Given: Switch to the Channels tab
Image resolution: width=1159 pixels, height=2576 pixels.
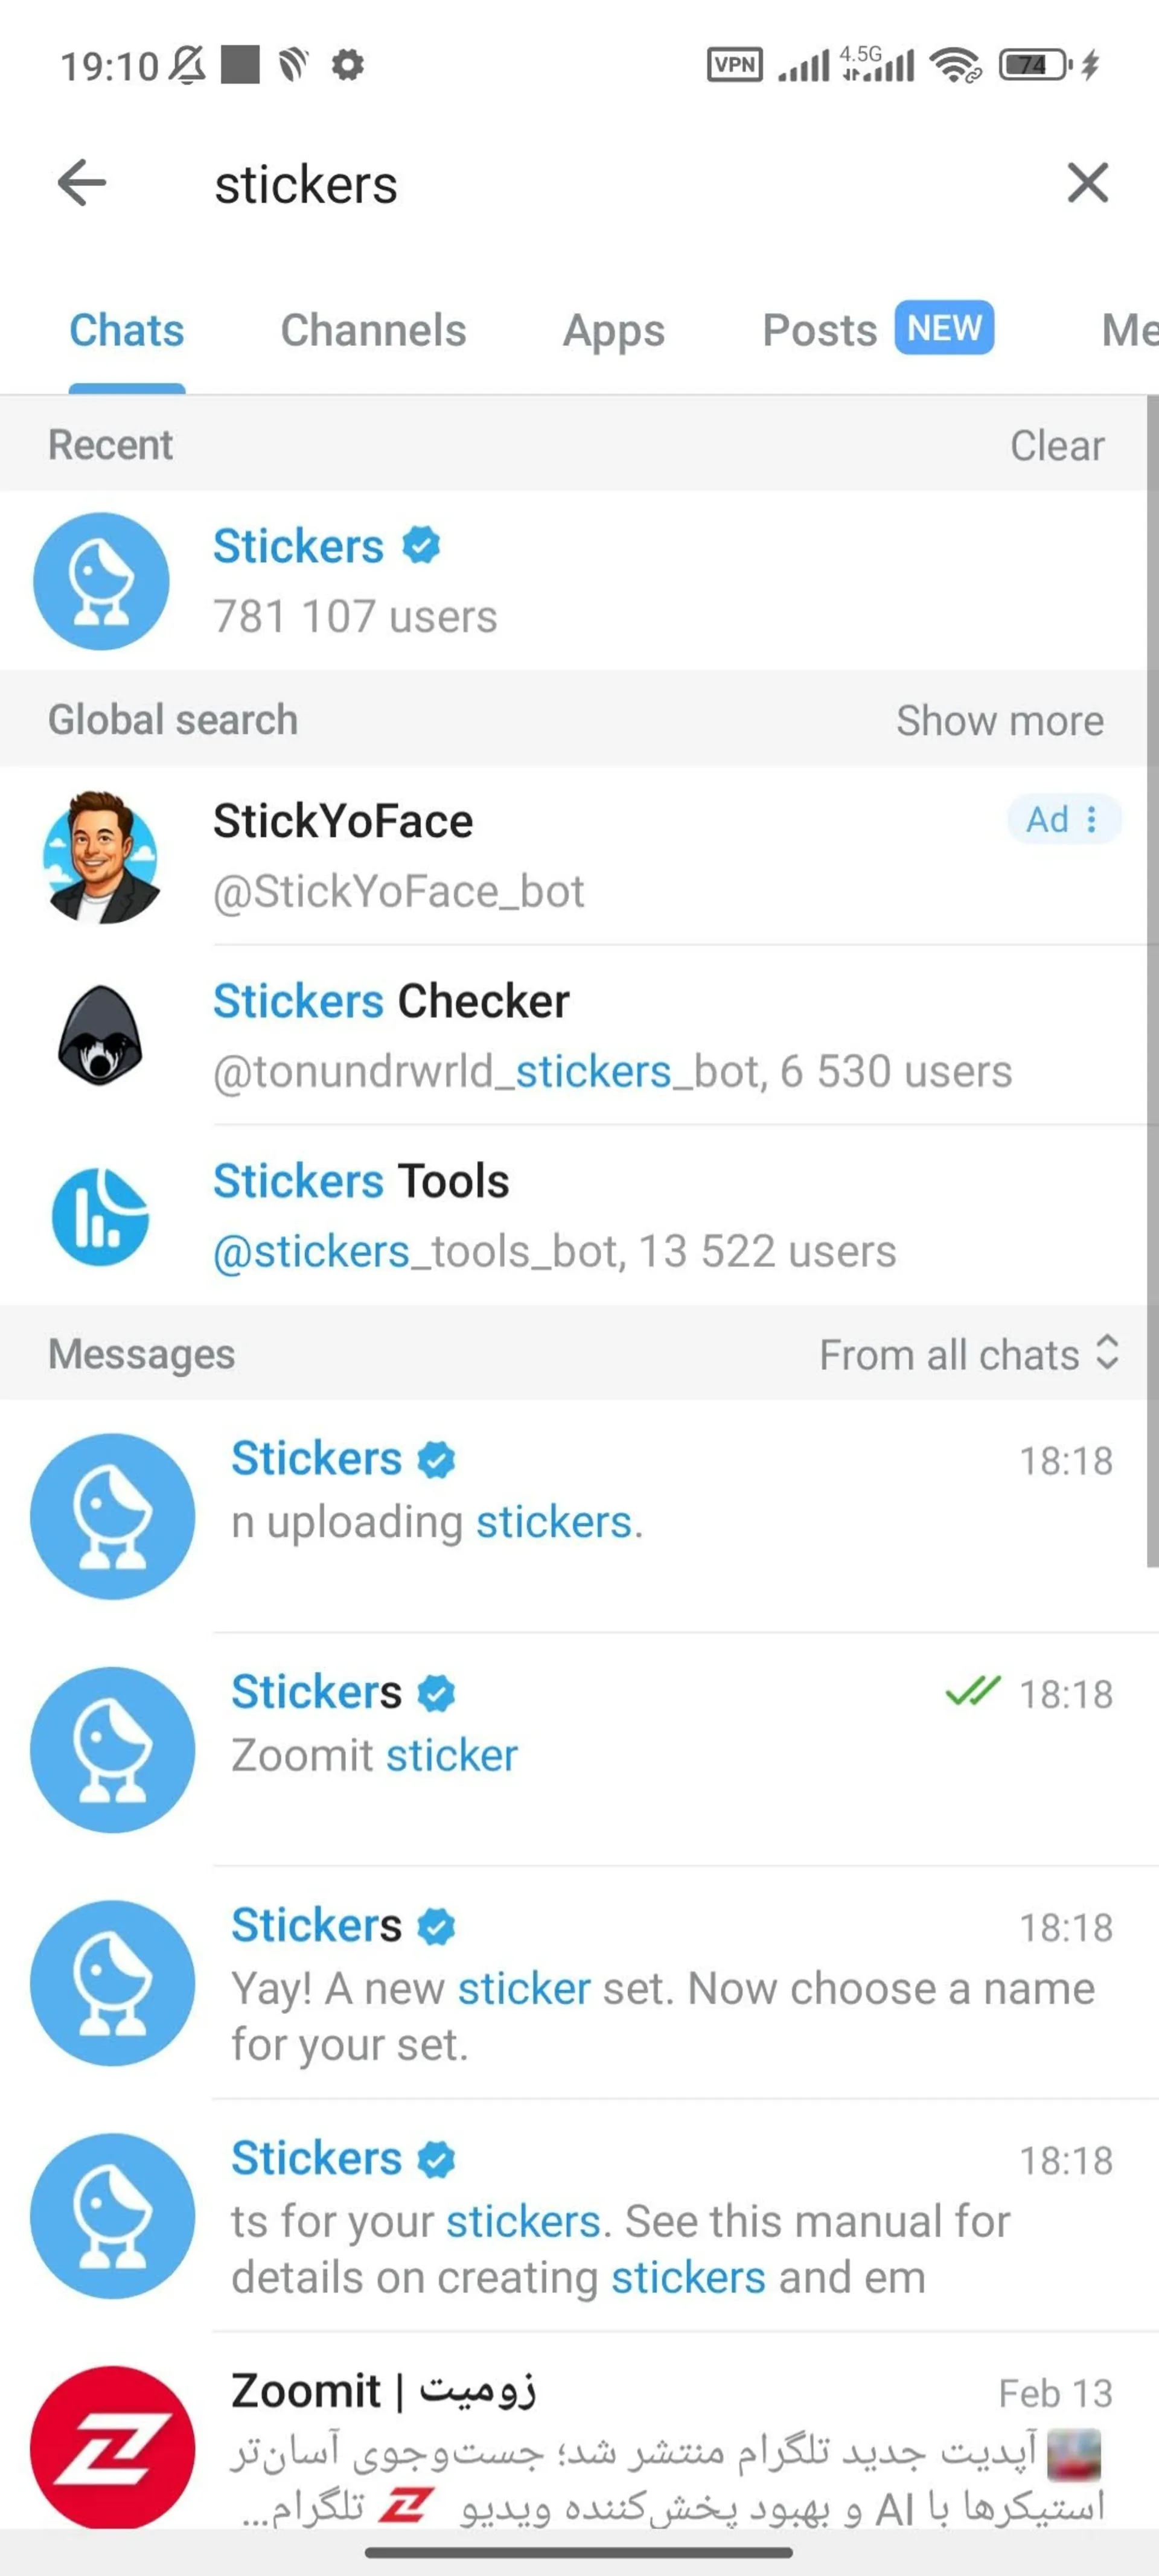Looking at the screenshot, I should pos(373,330).
